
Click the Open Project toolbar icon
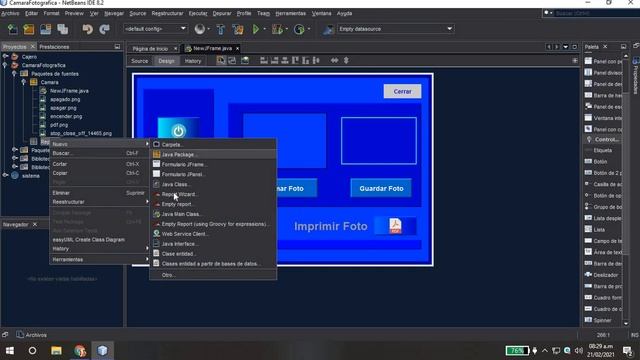coord(46,29)
